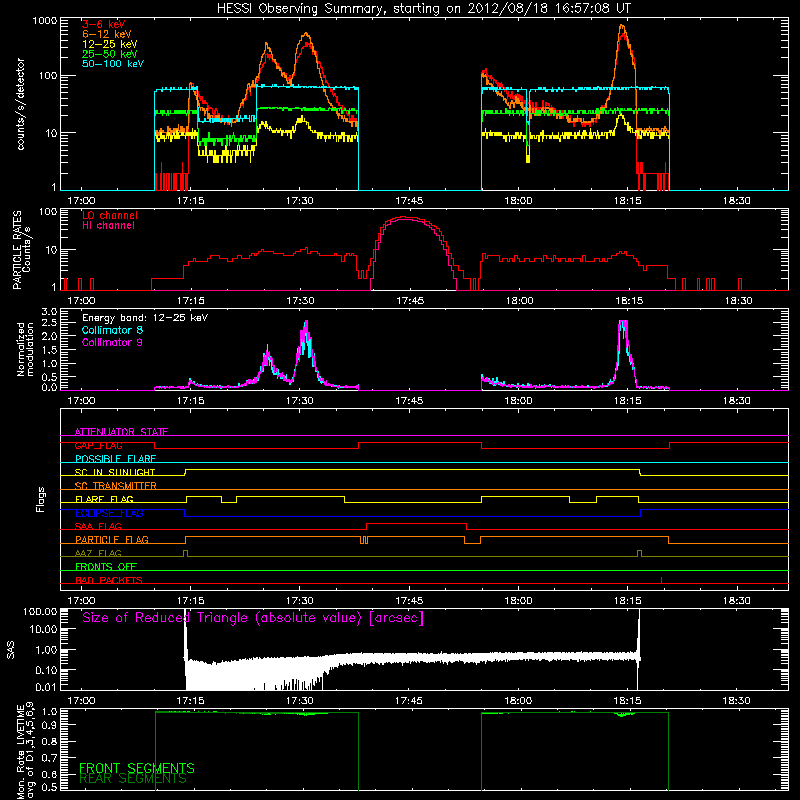Click the BAD_PACKETS flag label
Screen dimensions: 800x800
pos(109,580)
